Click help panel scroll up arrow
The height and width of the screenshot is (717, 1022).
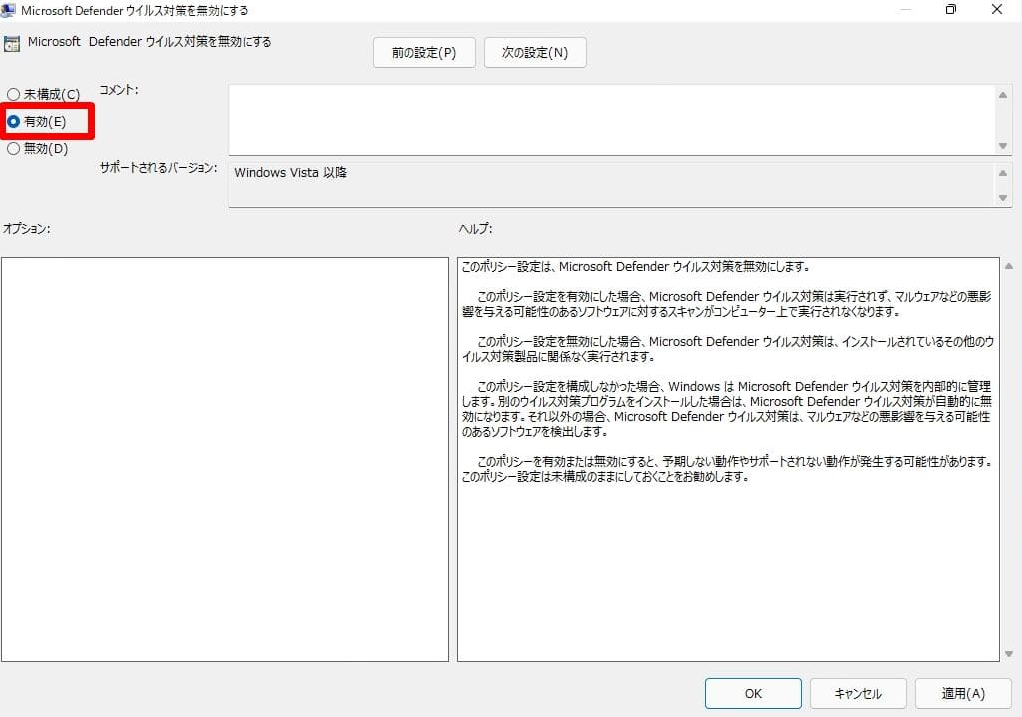[x=1009, y=266]
